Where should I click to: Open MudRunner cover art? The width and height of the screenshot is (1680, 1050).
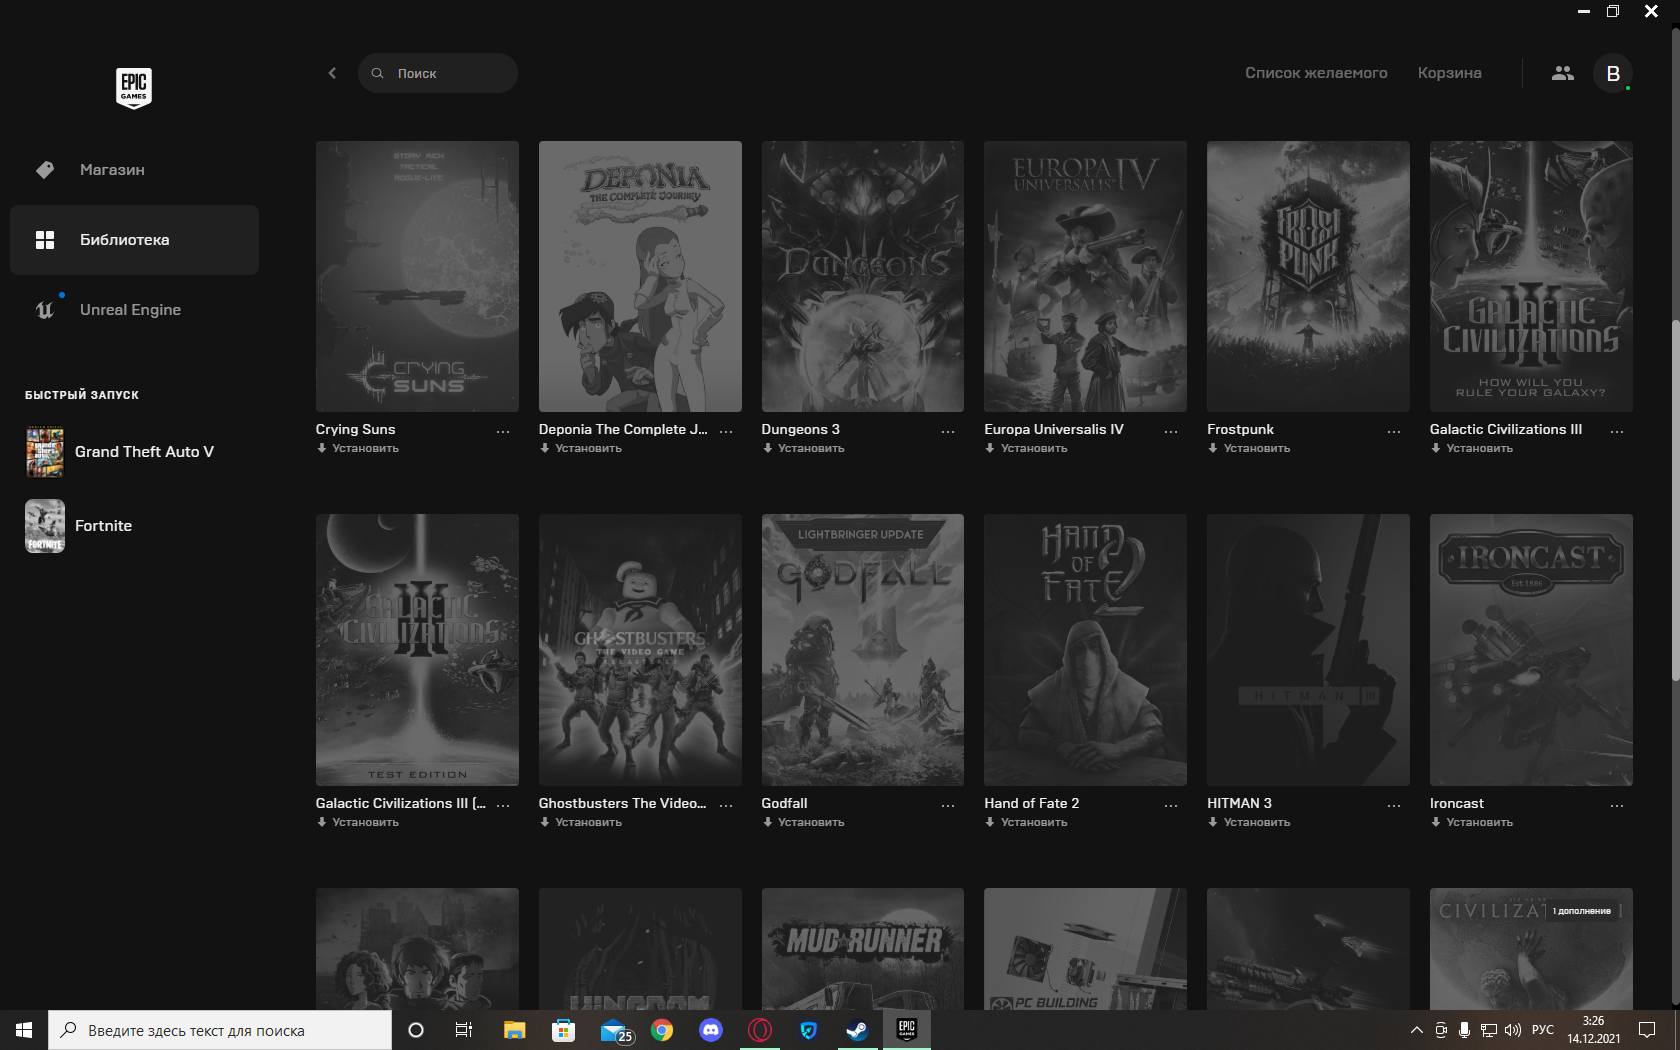(x=863, y=949)
